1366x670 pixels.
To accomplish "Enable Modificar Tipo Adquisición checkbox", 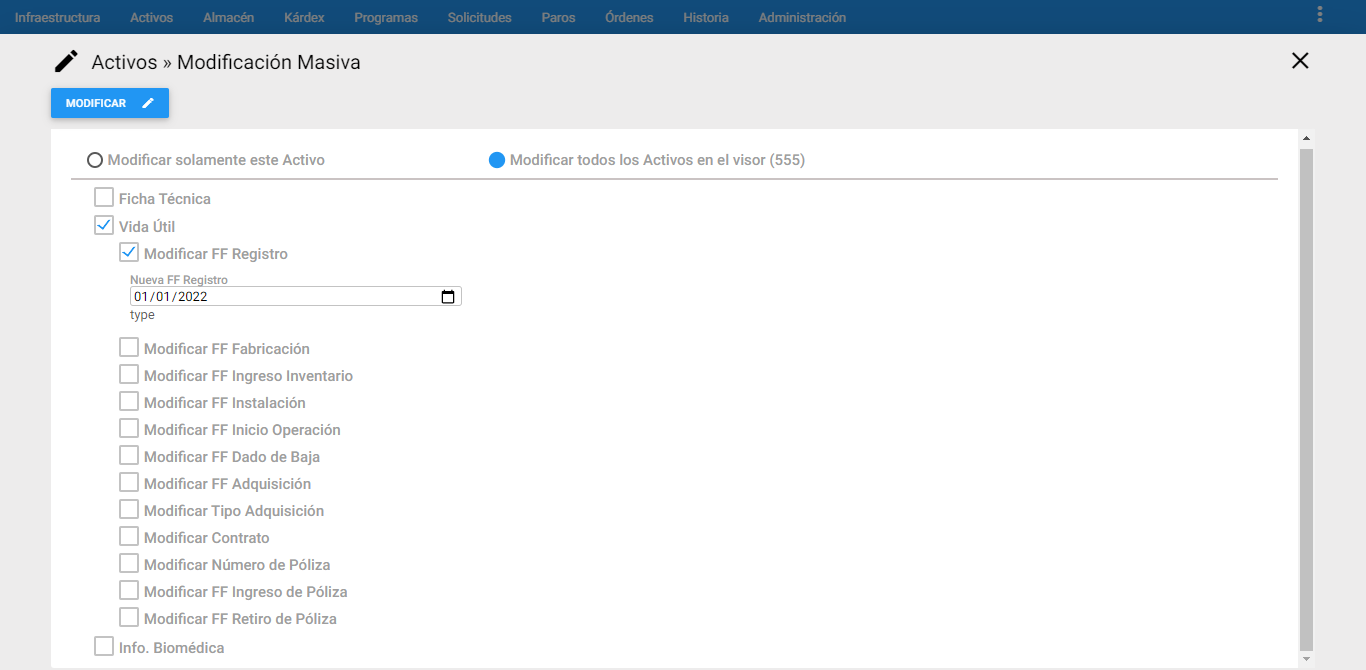I will [129, 509].
